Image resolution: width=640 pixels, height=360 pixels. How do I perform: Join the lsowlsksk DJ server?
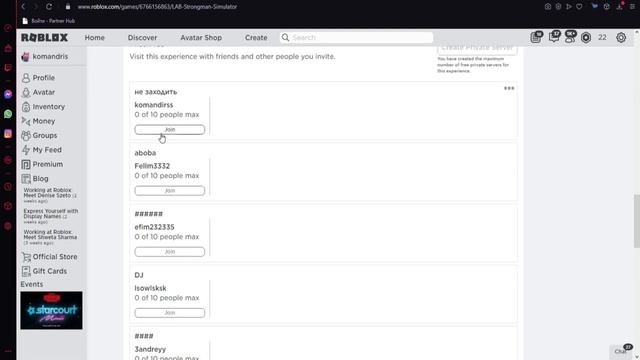(x=170, y=313)
